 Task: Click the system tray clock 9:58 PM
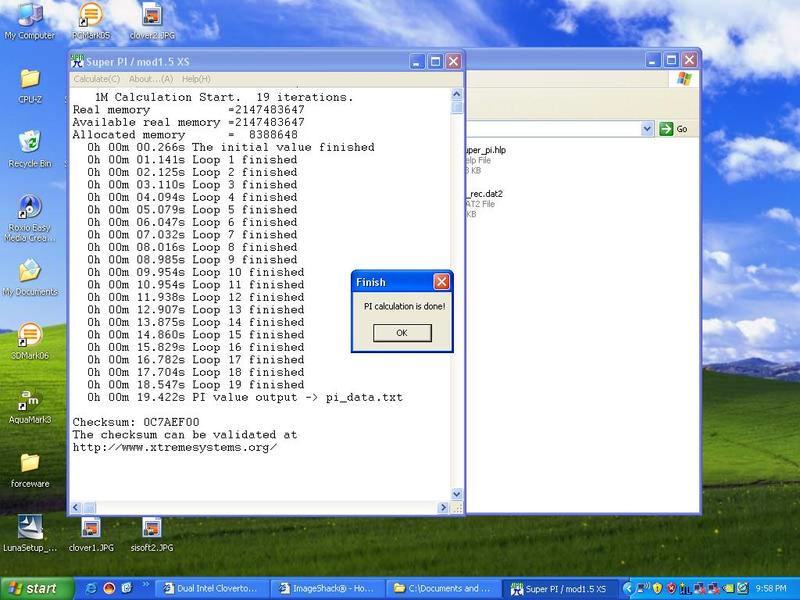(770, 588)
